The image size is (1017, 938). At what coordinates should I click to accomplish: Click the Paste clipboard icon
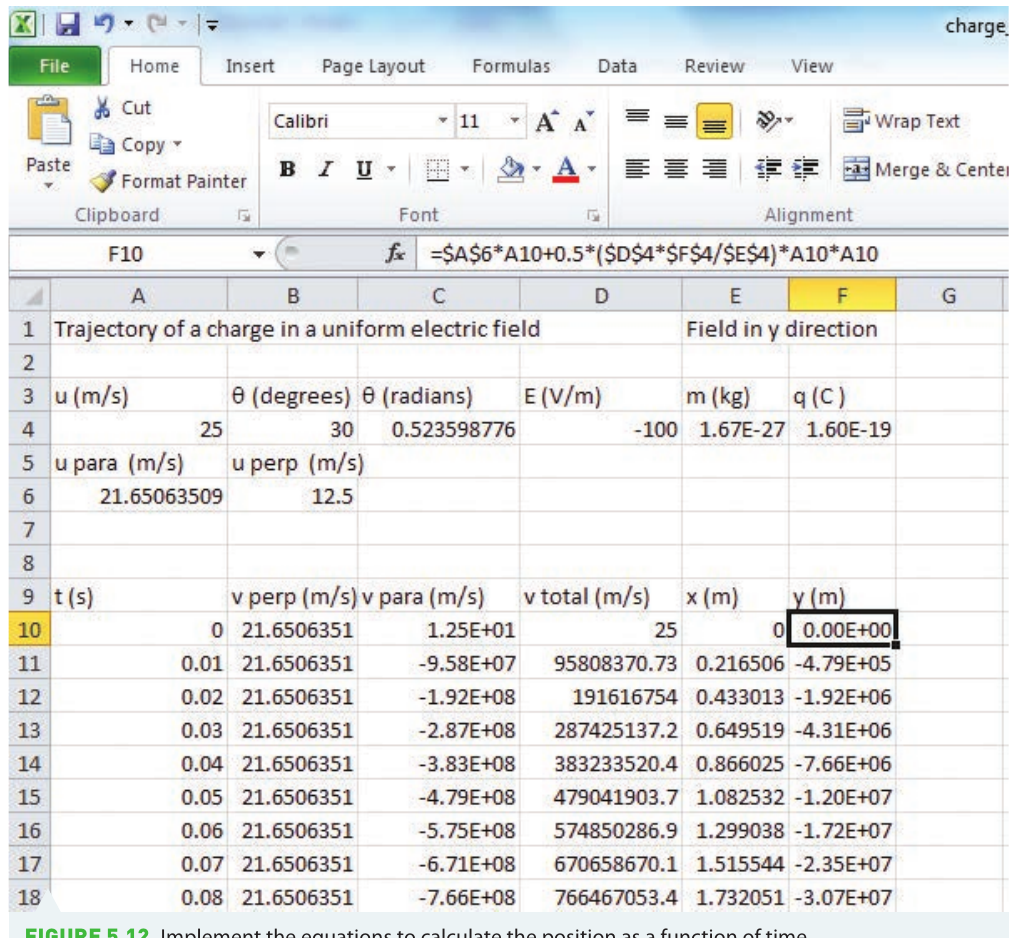click(x=49, y=120)
